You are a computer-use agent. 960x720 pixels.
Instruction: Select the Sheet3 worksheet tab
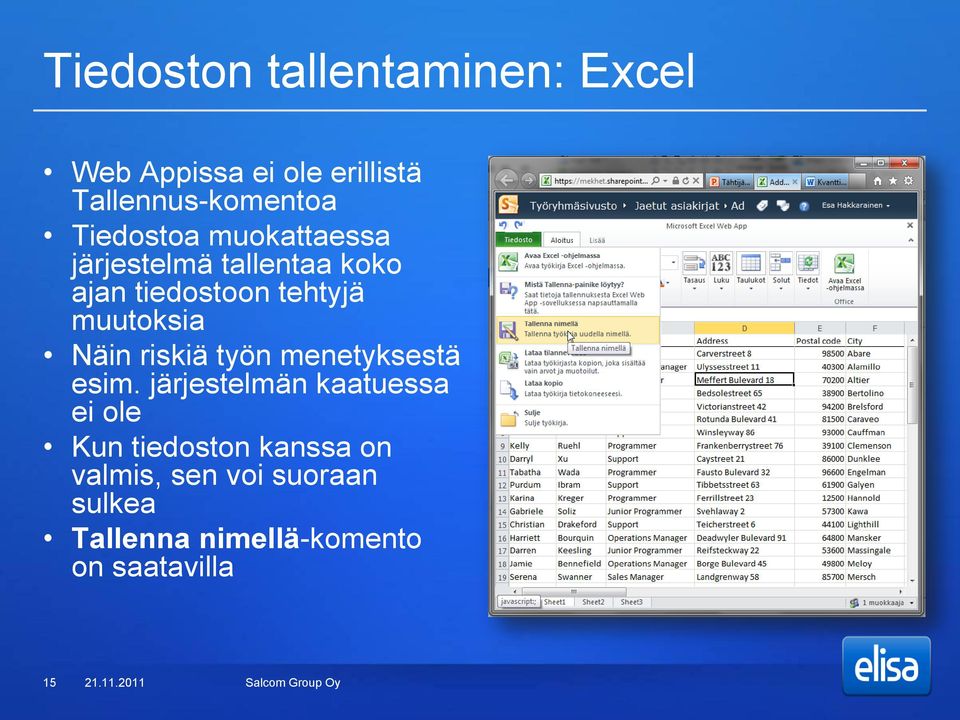[631, 602]
